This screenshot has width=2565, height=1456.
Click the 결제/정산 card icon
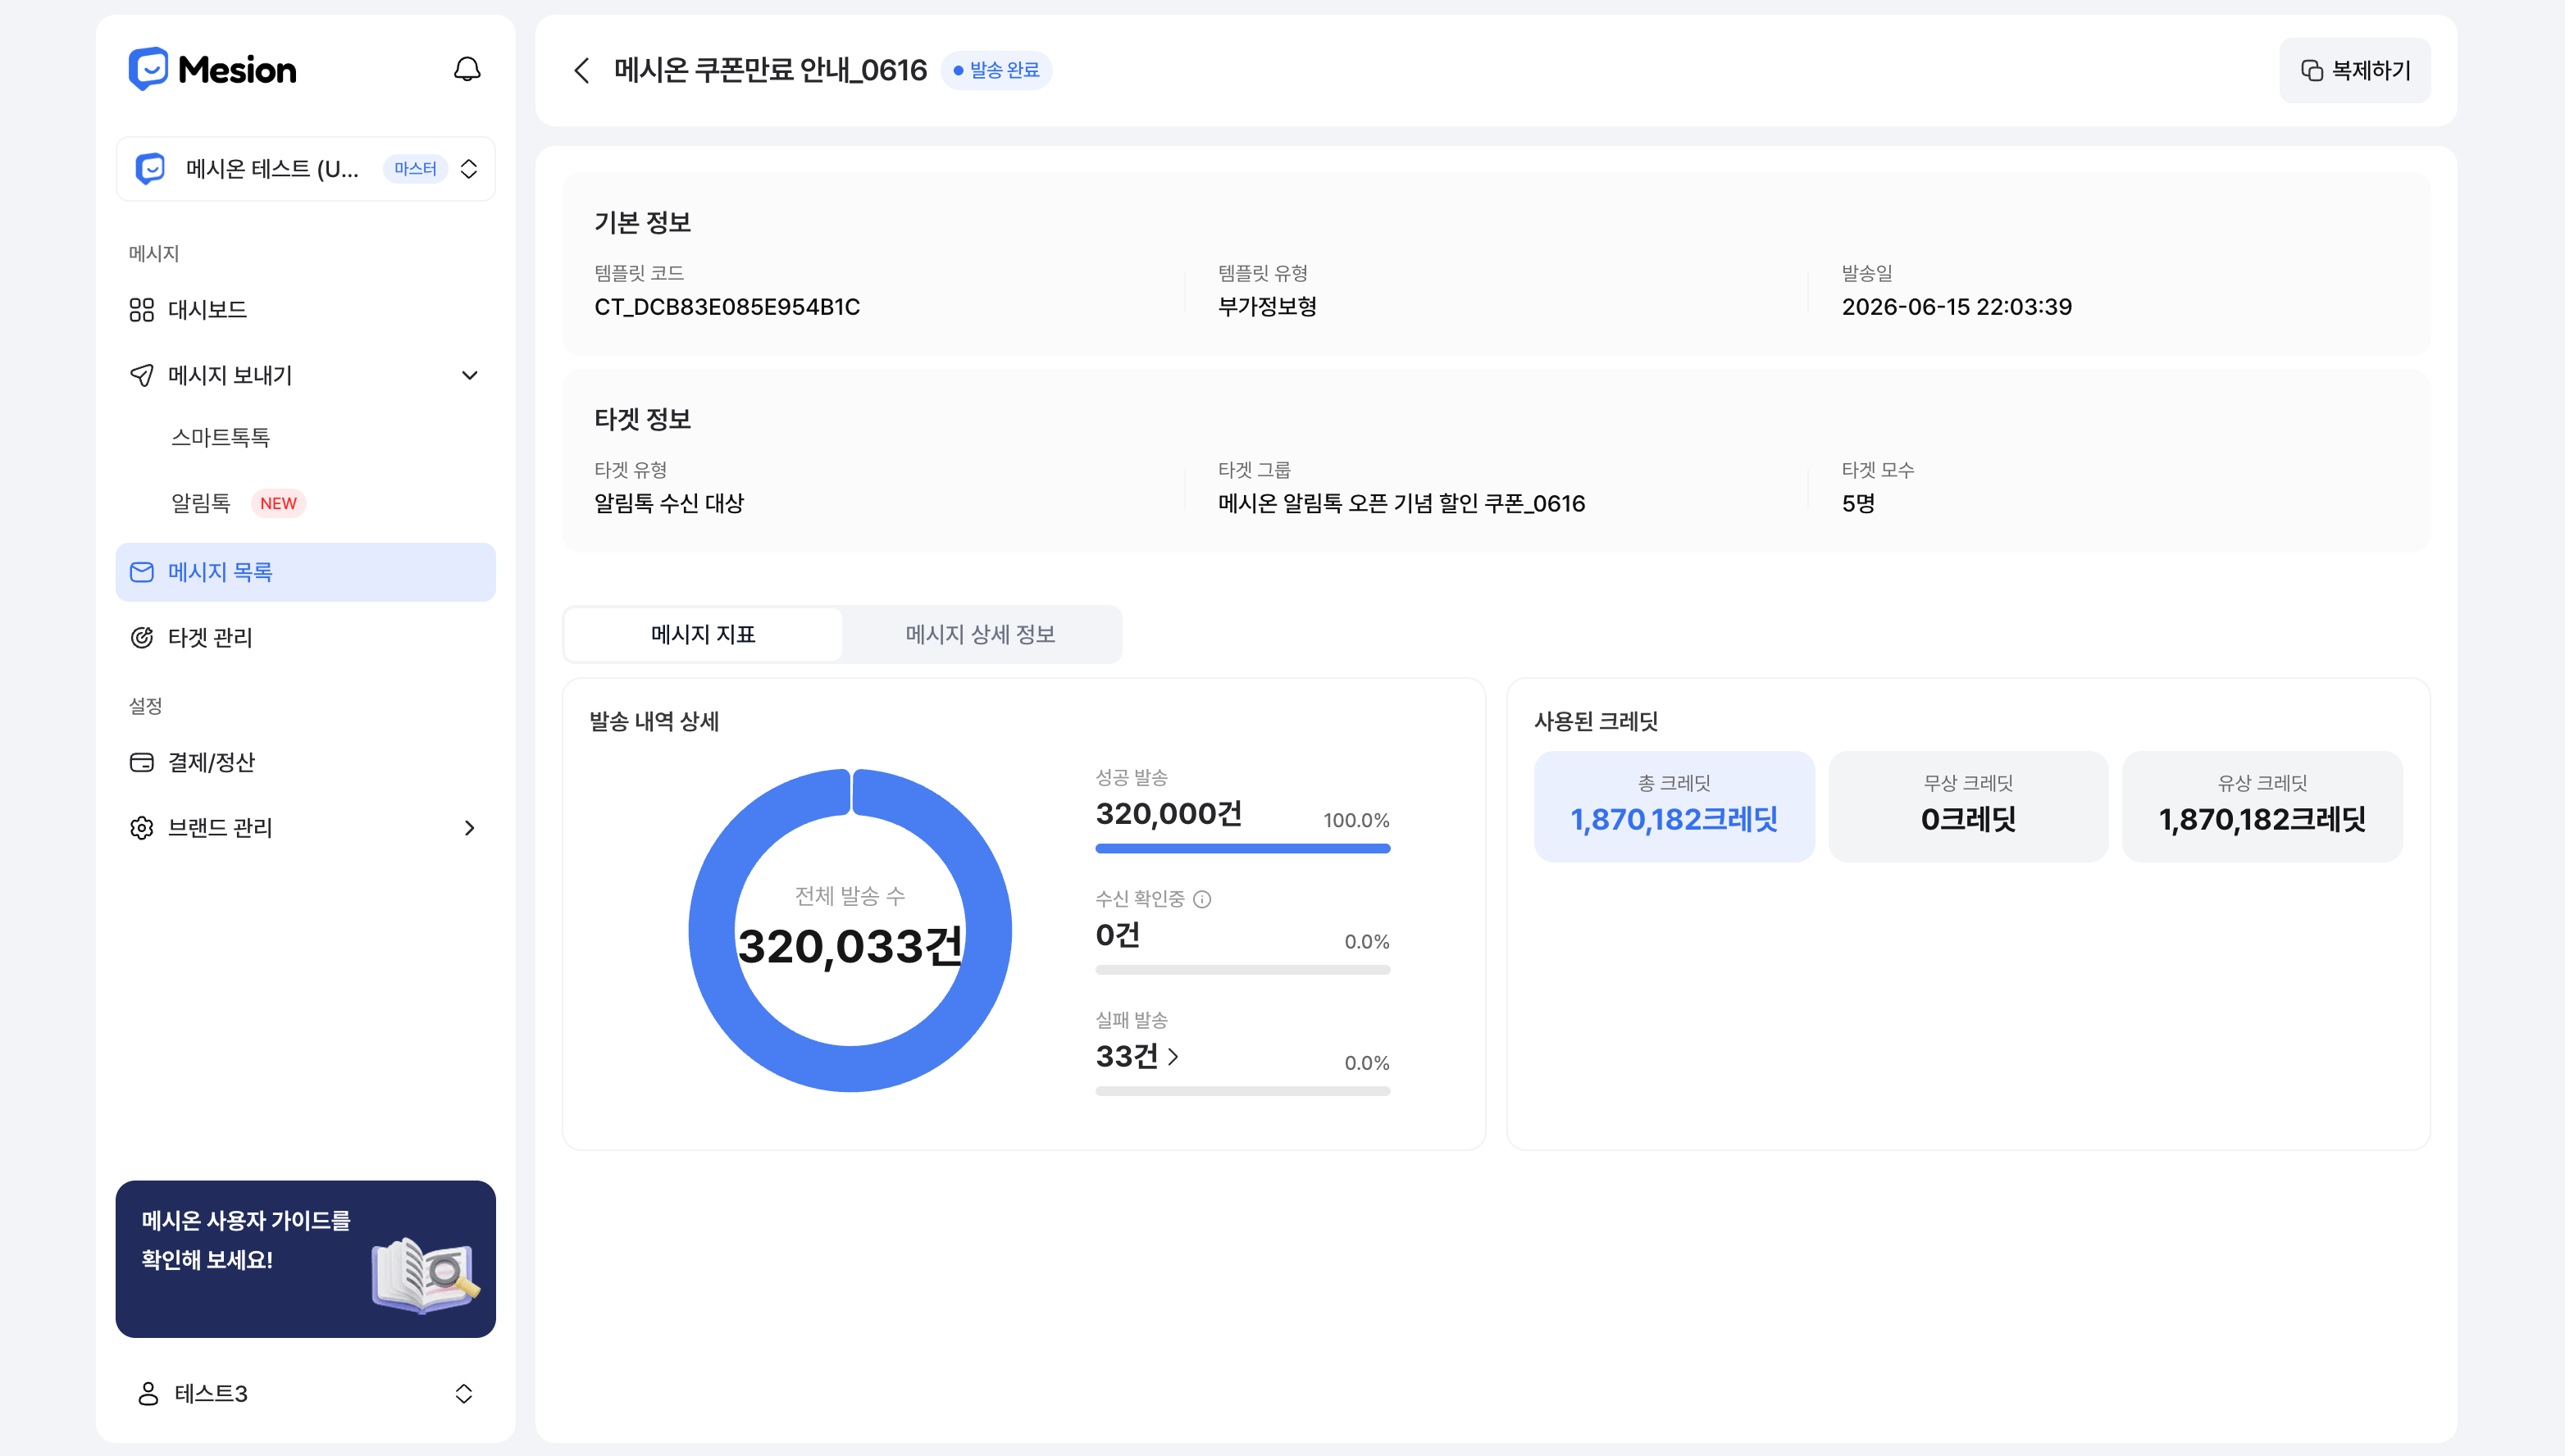click(142, 762)
